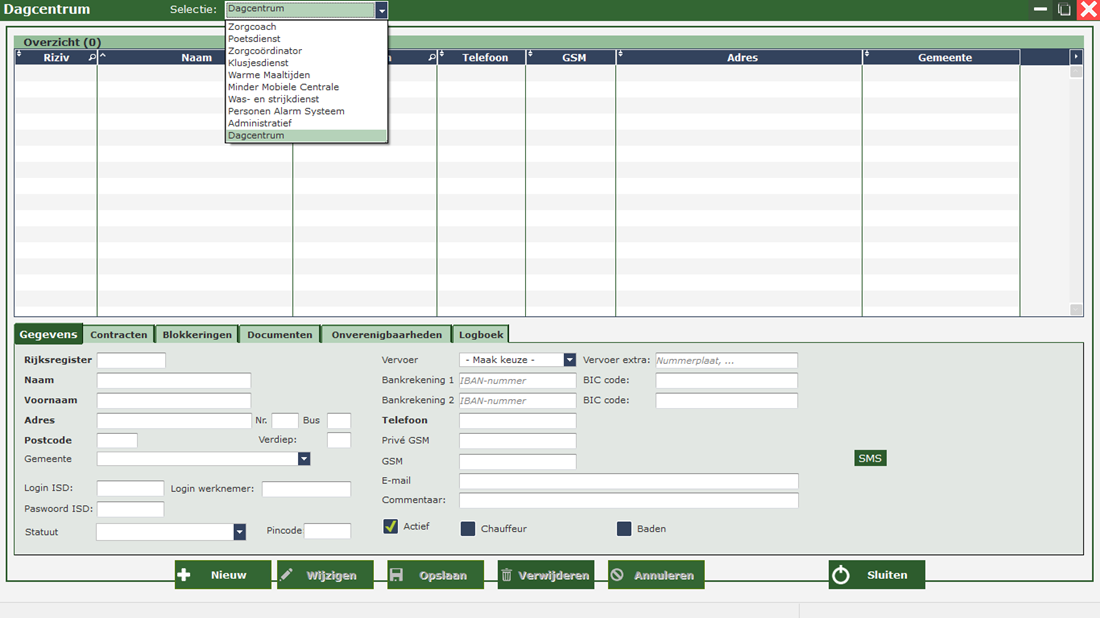Choose Poetsdienst from the Selectie list
This screenshot has width=1100, height=618.
pos(254,39)
